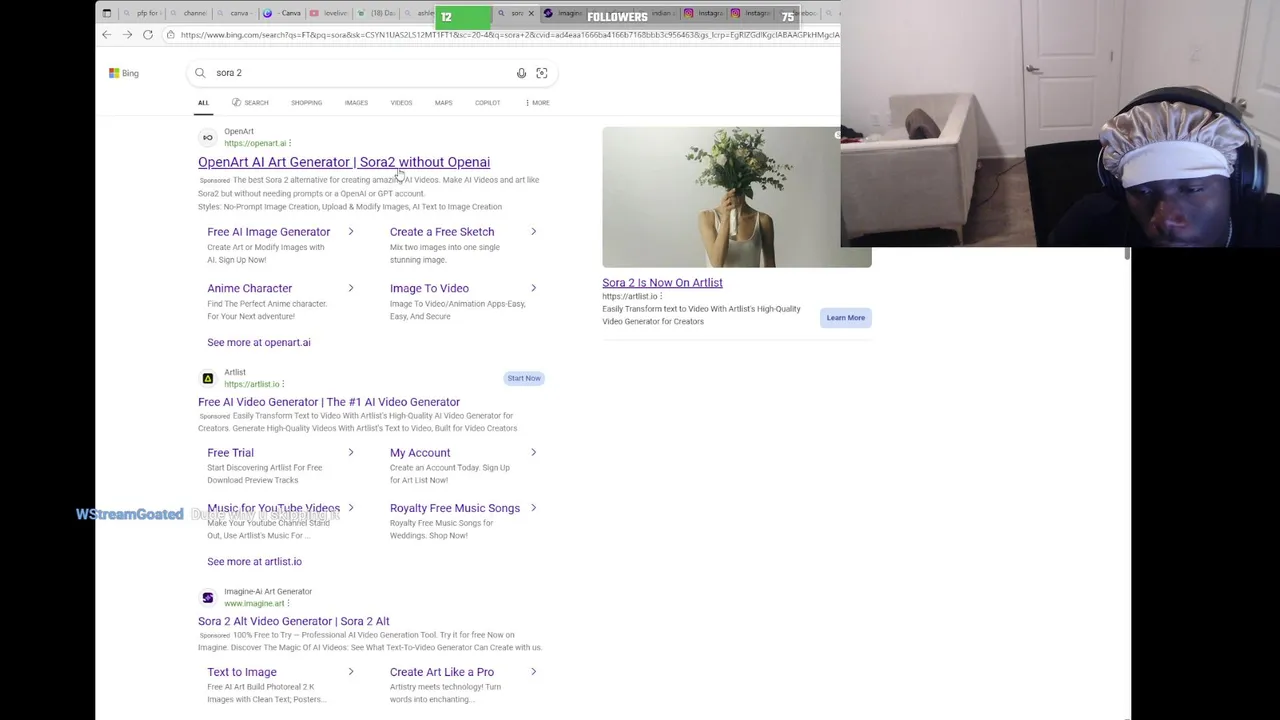Open the 'More' search filter menu
The width and height of the screenshot is (1280, 720).
pos(537,103)
